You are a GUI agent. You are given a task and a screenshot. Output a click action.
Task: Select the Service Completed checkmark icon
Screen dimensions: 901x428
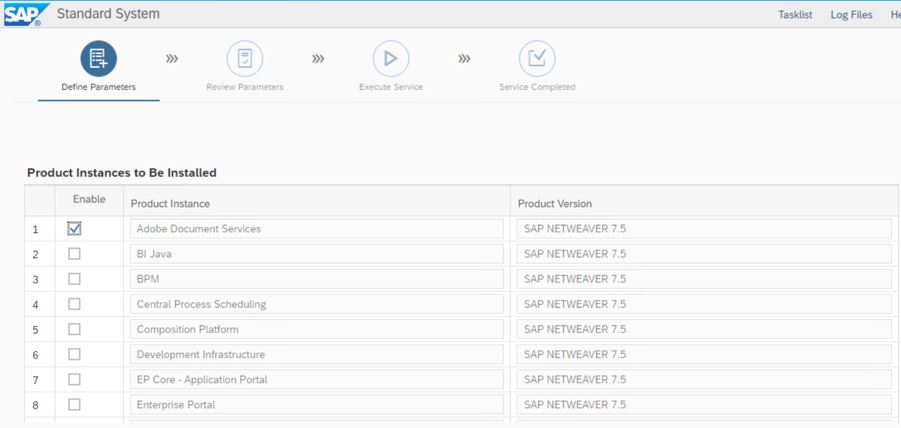tap(537, 59)
